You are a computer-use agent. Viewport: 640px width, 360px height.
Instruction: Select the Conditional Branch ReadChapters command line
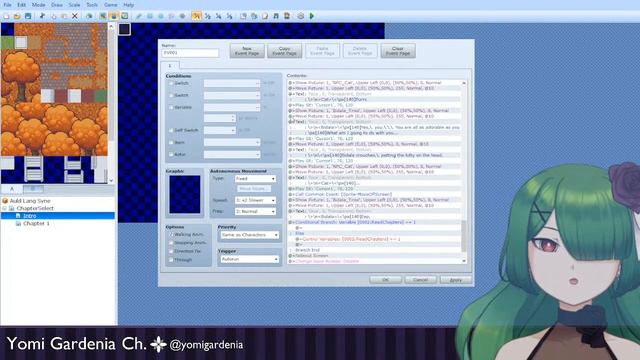(374, 222)
